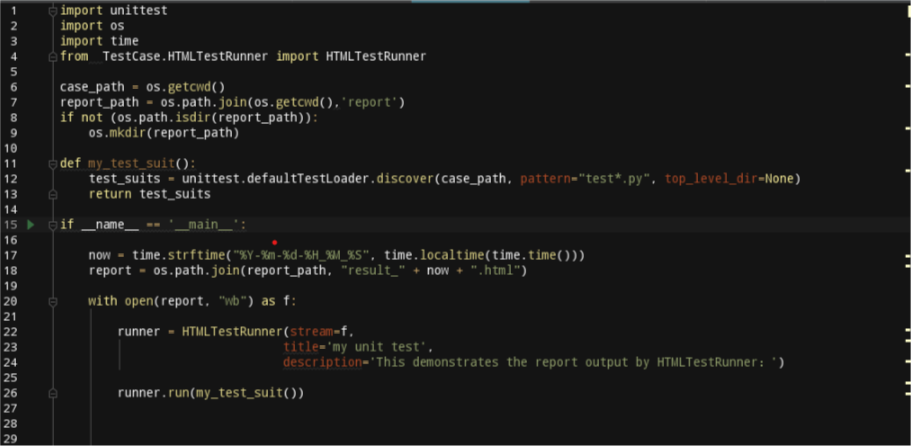Click the "%Y-%m-%d-%H_%M_%S" format string
This screenshot has height=446, width=911.
click(x=300, y=255)
